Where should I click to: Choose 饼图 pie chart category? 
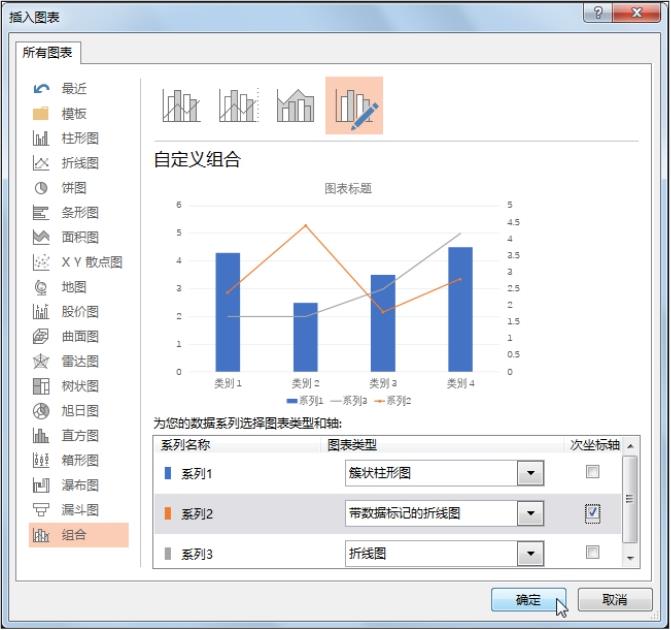(74, 188)
